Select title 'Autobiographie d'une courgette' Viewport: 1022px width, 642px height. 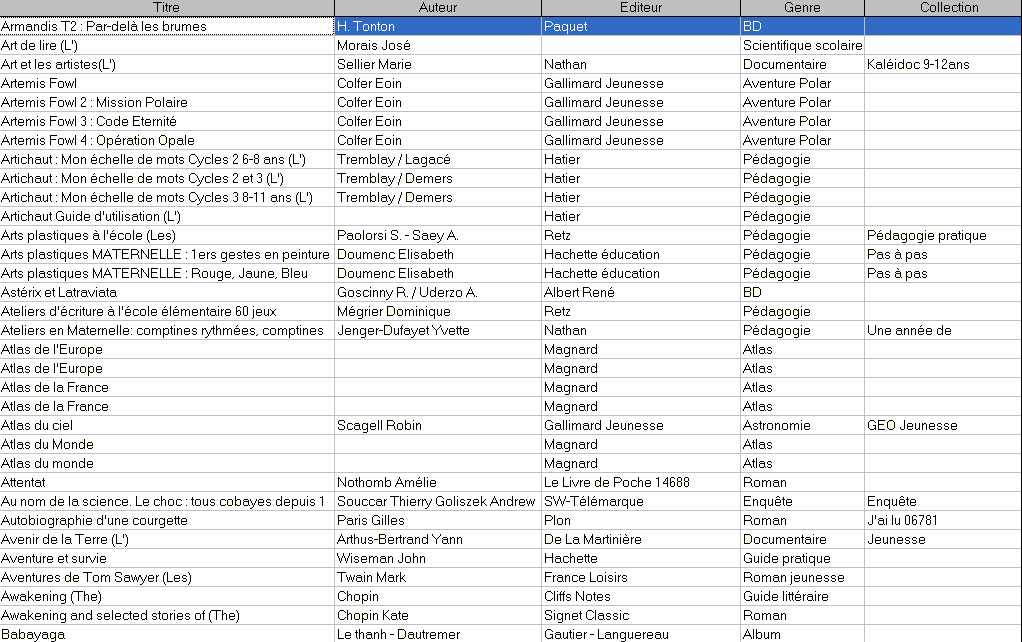coord(94,520)
